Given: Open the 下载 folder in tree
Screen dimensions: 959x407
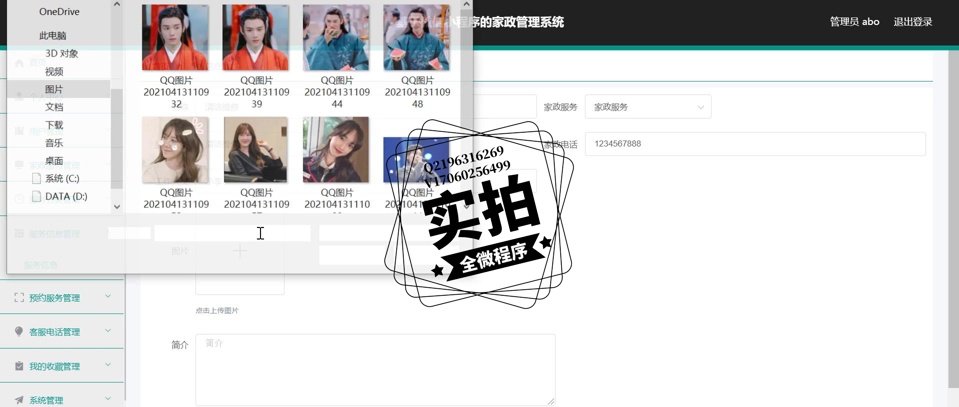Looking at the screenshot, I should tap(54, 125).
